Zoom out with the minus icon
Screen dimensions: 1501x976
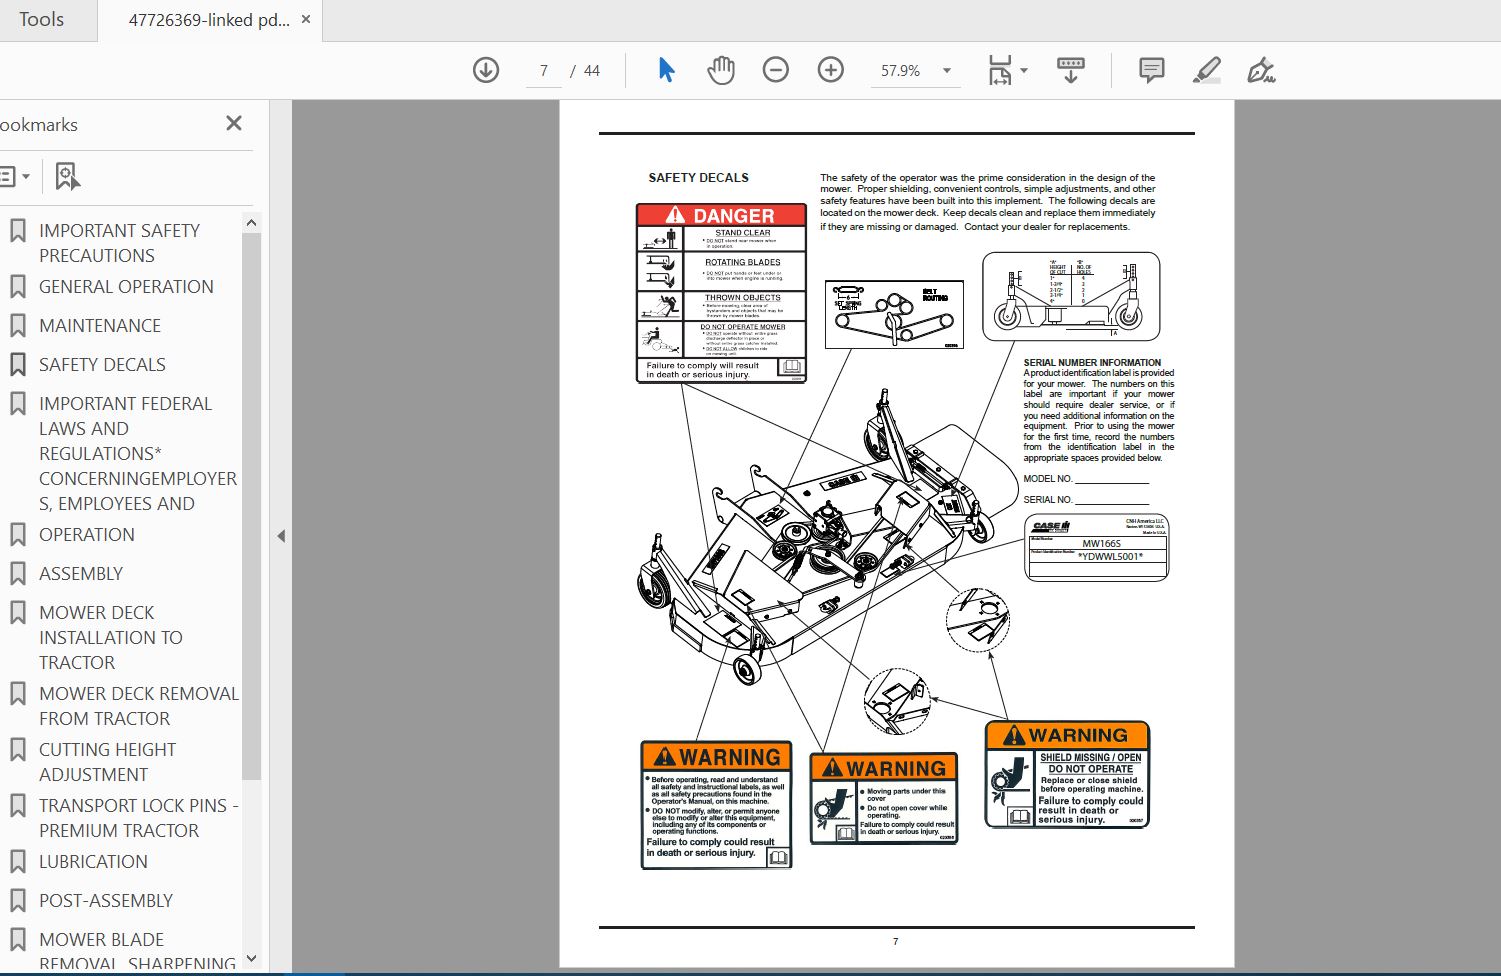click(x=776, y=70)
